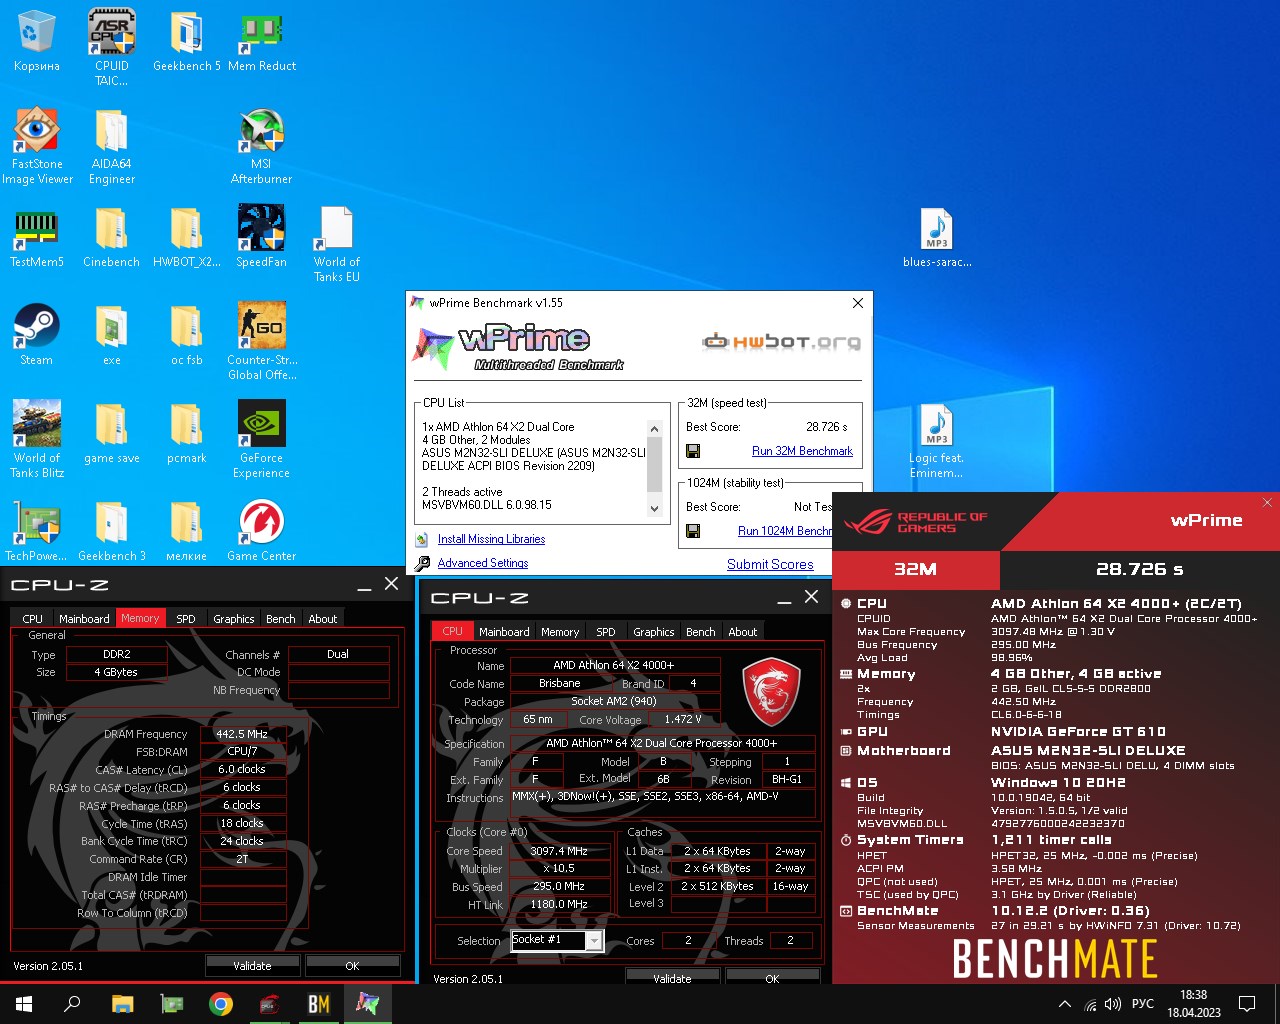Open About tab in right CPU-Z window
The width and height of the screenshot is (1280, 1024).
tap(743, 632)
